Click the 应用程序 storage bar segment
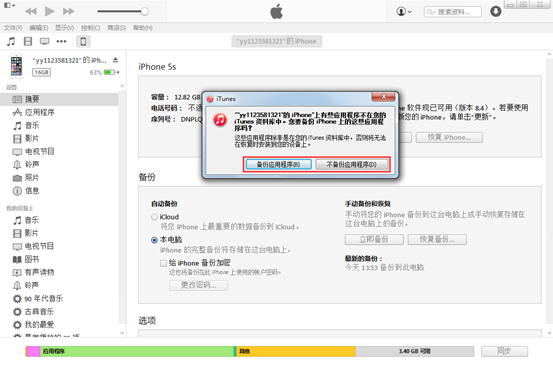This screenshot has height=365, width=553. [136, 351]
